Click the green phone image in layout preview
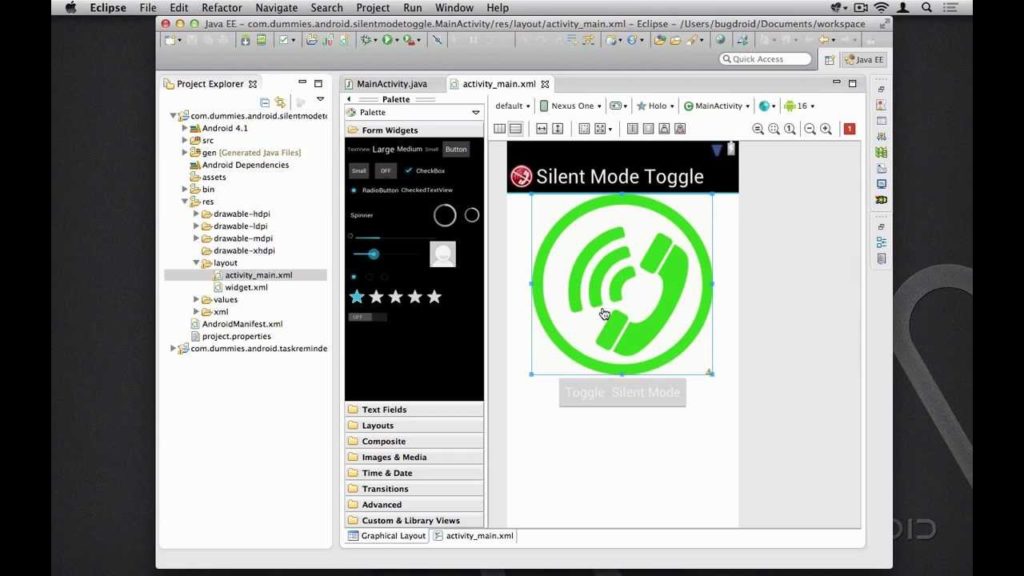The width and height of the screenshot is (1024, 576). click(x=622, y=284)
